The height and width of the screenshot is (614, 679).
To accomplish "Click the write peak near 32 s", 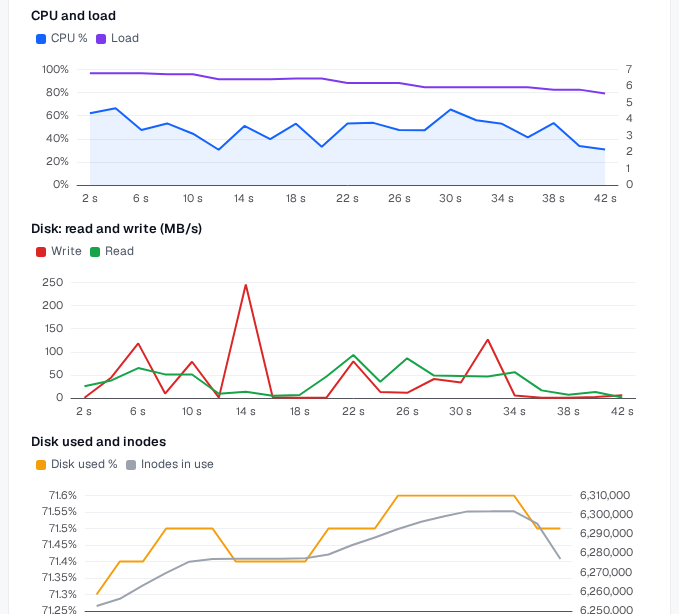I will pos(488,340).
